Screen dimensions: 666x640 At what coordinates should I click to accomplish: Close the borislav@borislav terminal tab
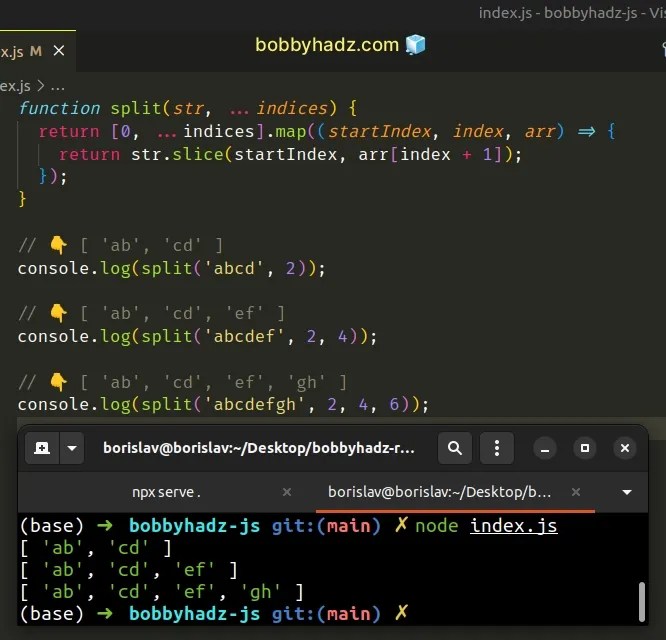pyautogui.click(x=576, y=492)
